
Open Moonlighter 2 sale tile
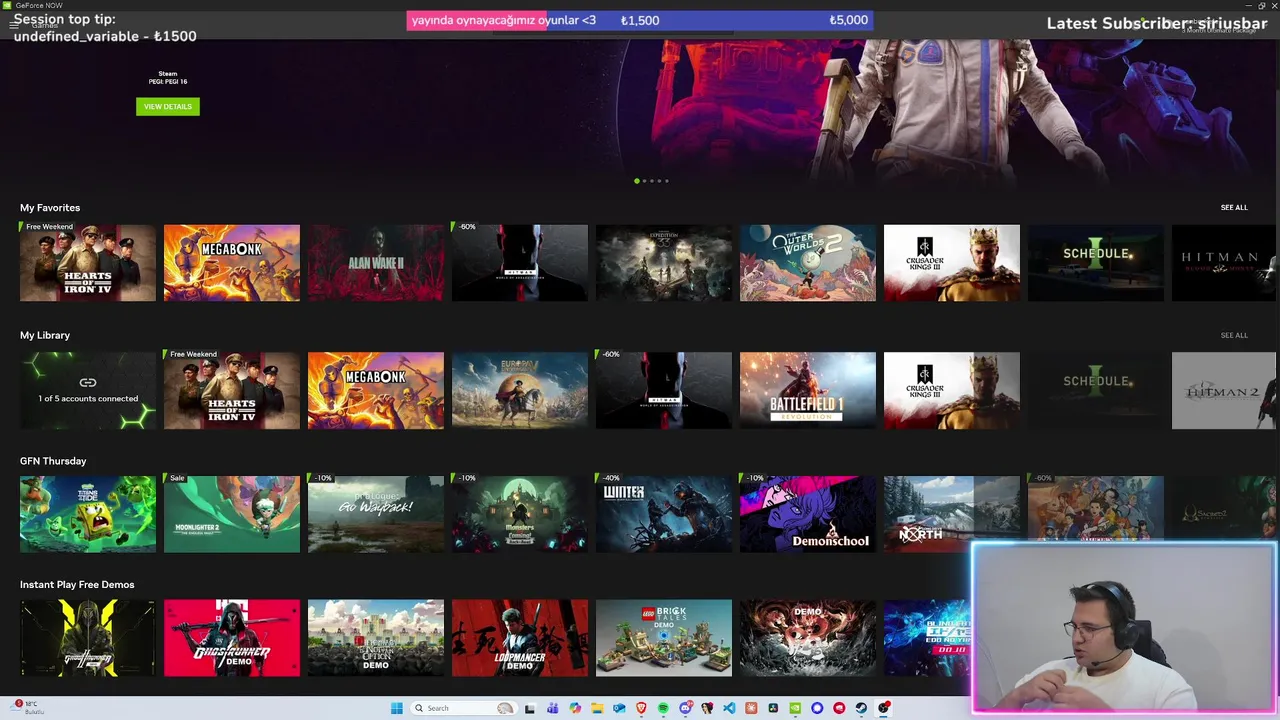232,514
